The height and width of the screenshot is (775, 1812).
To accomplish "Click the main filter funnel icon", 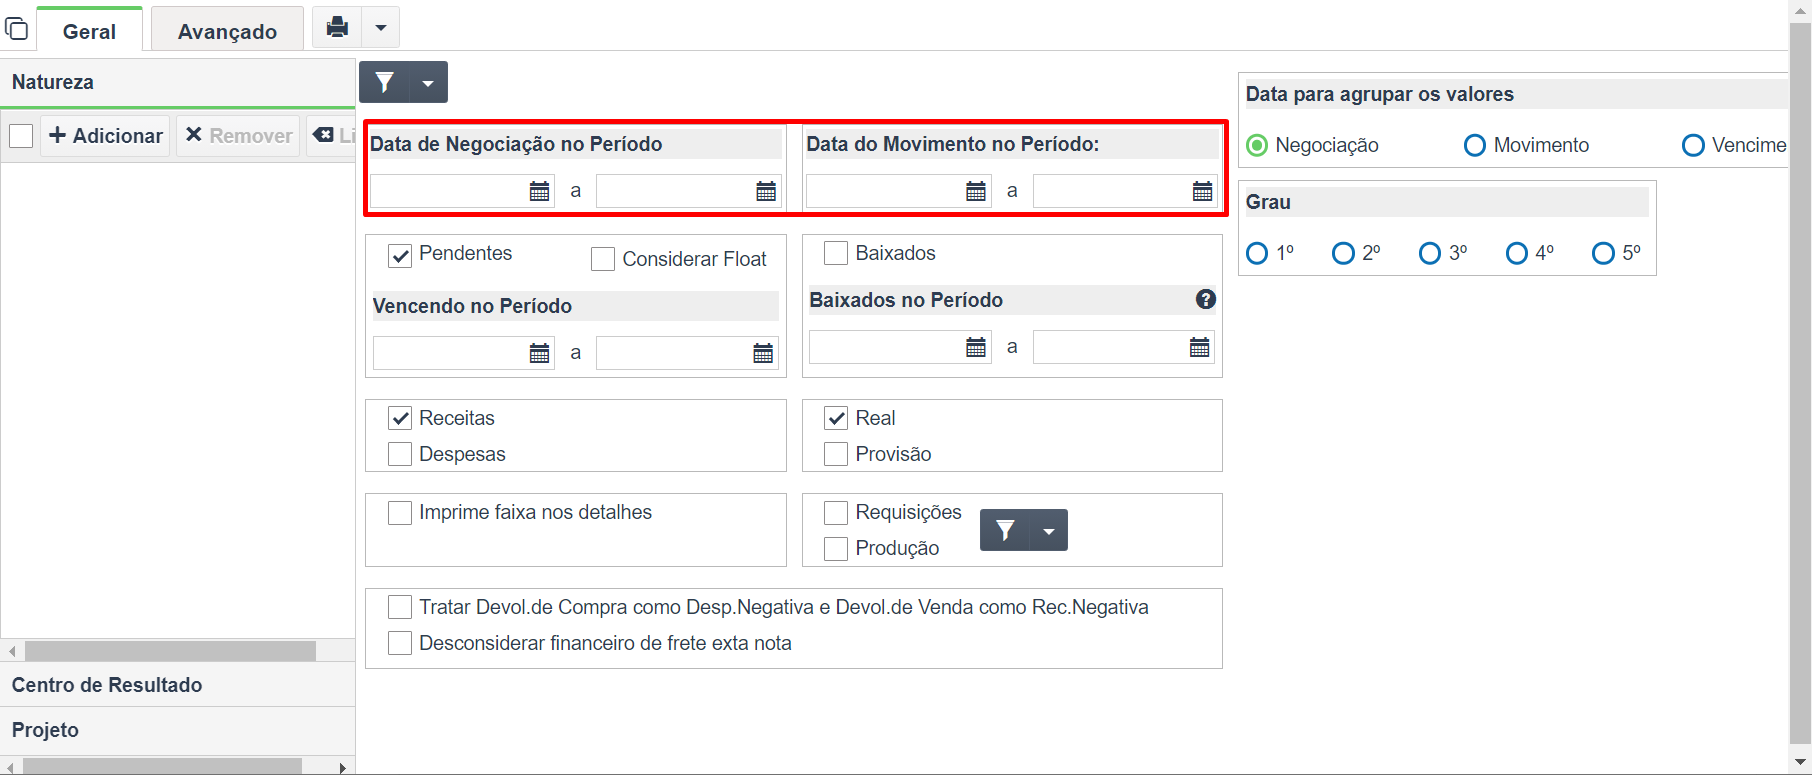I will [385, 82].
